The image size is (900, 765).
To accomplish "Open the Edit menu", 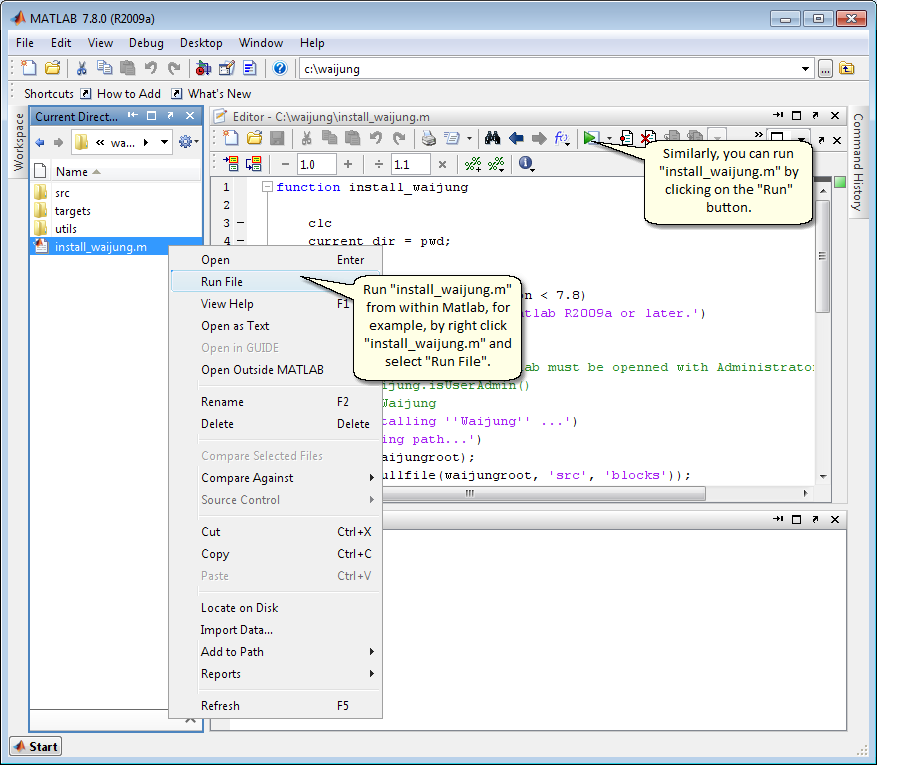I will coord(61,43).
